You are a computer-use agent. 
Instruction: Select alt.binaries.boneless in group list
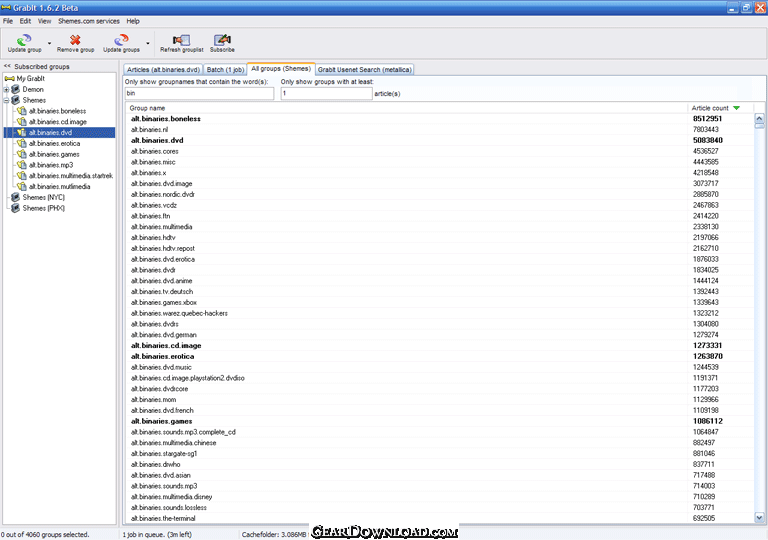(439, 119)
